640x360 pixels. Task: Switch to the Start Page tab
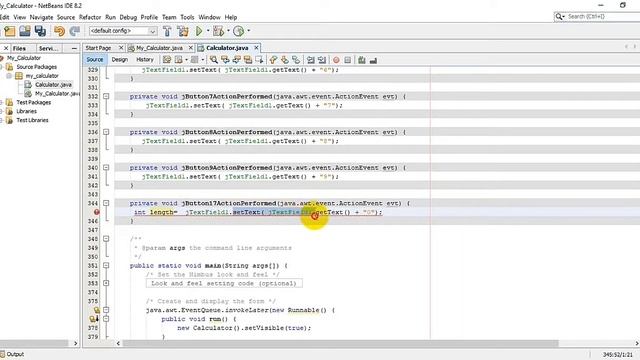[x=98, y=48]
